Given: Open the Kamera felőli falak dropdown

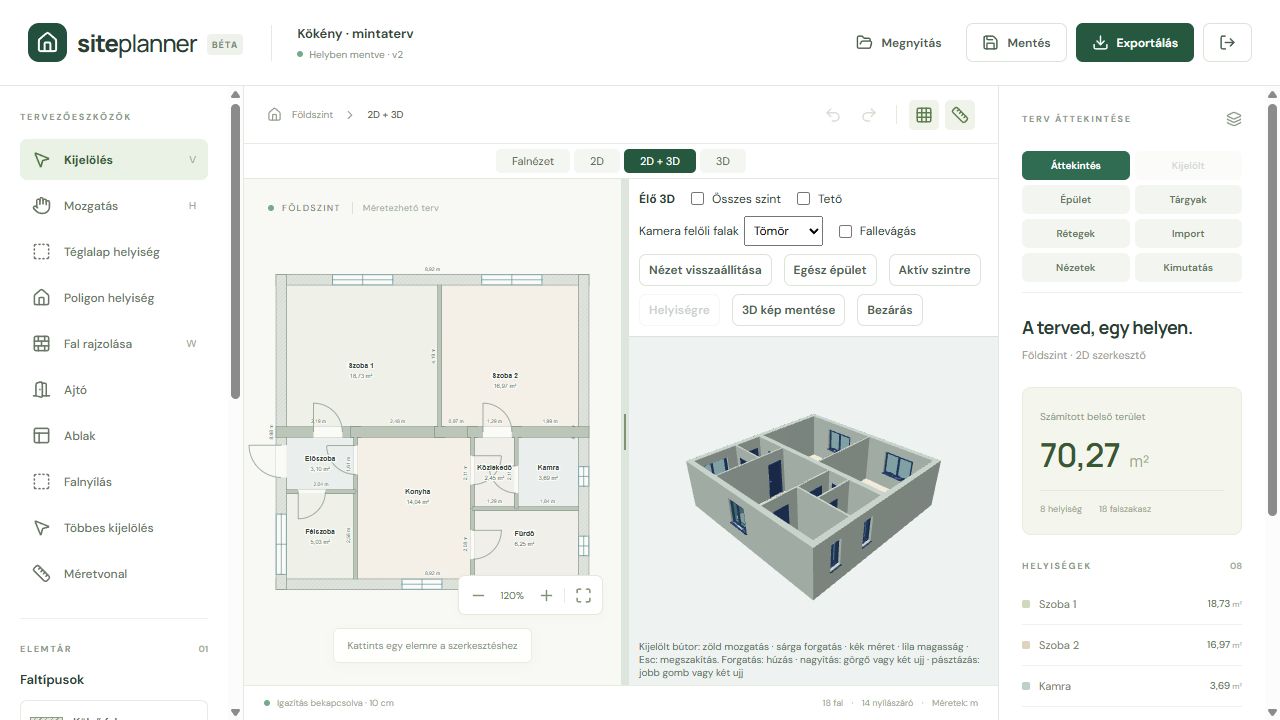Looking at the screenshot, I should 783,231.
